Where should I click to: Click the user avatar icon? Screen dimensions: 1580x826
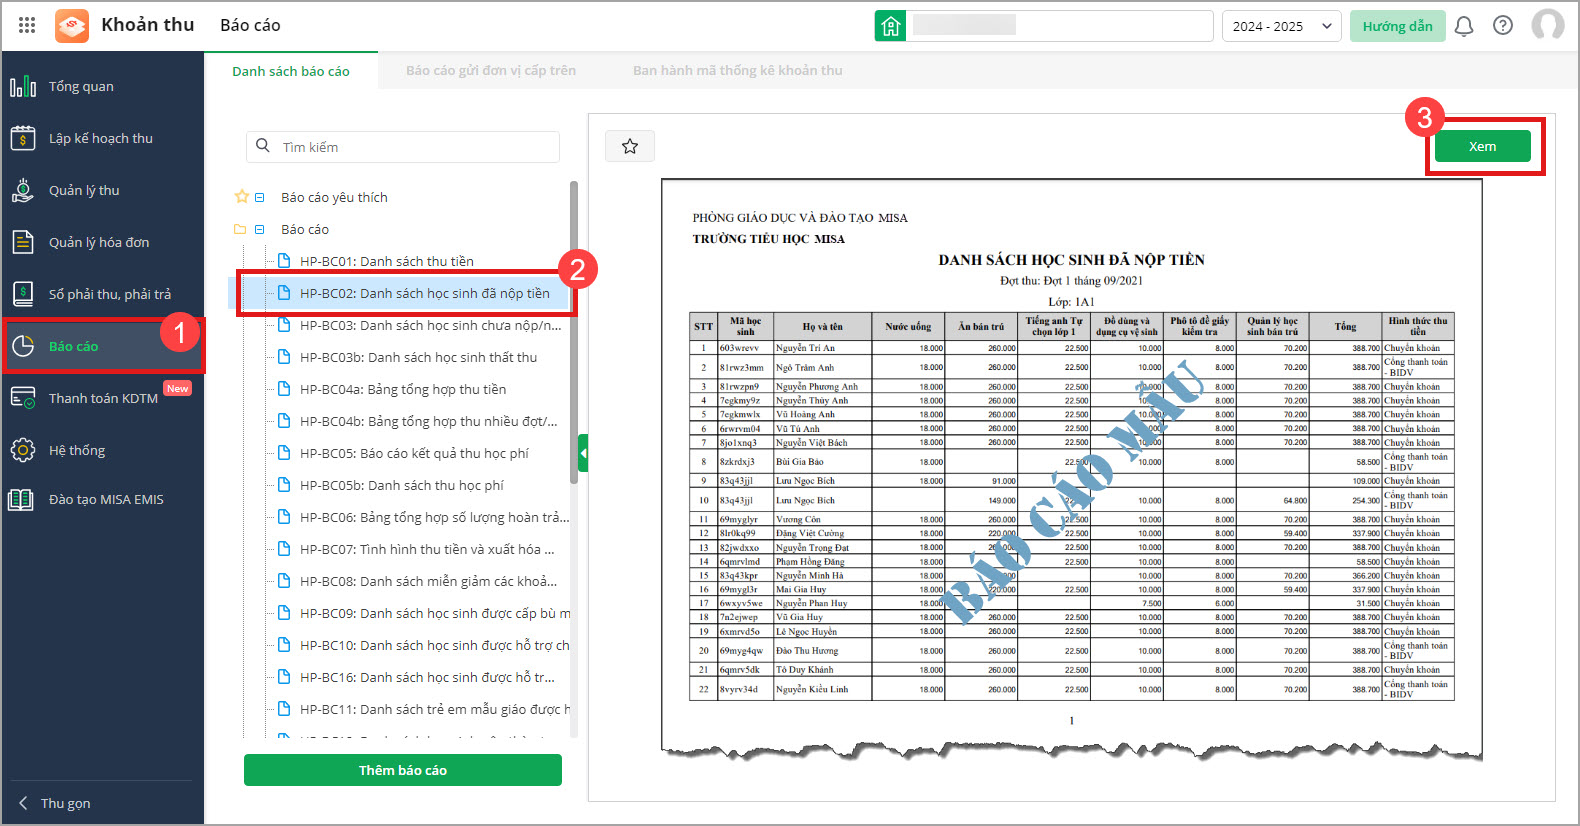point(1547,26)
